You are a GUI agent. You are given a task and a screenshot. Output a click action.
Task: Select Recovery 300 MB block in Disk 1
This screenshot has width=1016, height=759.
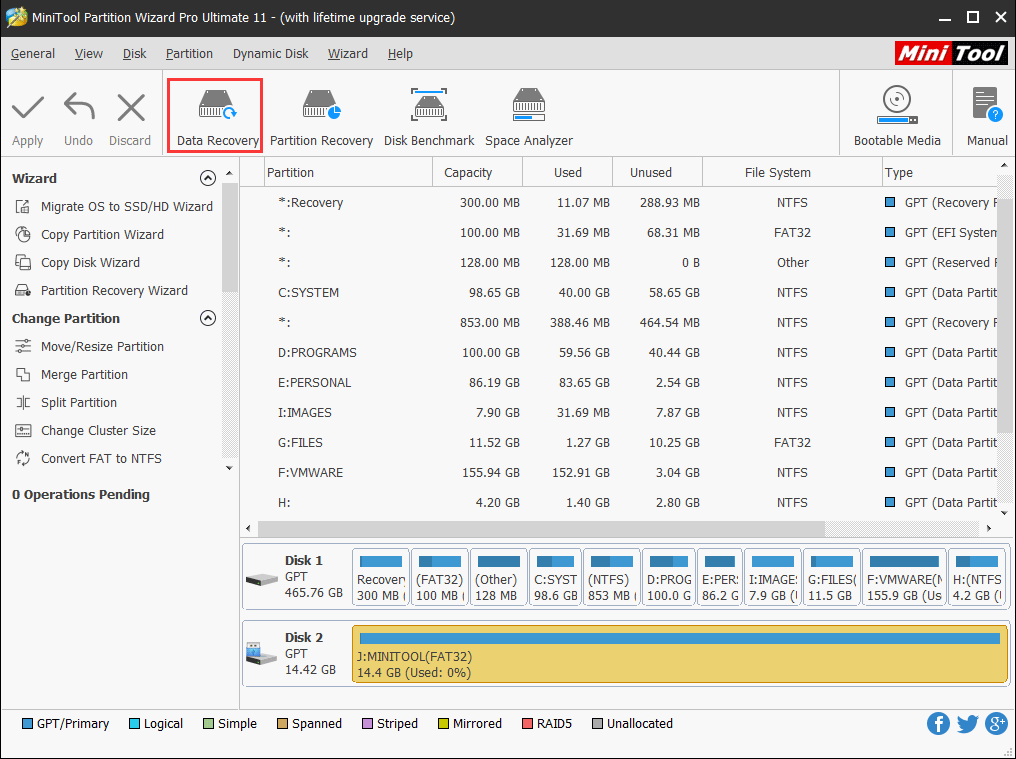point(381,578)
